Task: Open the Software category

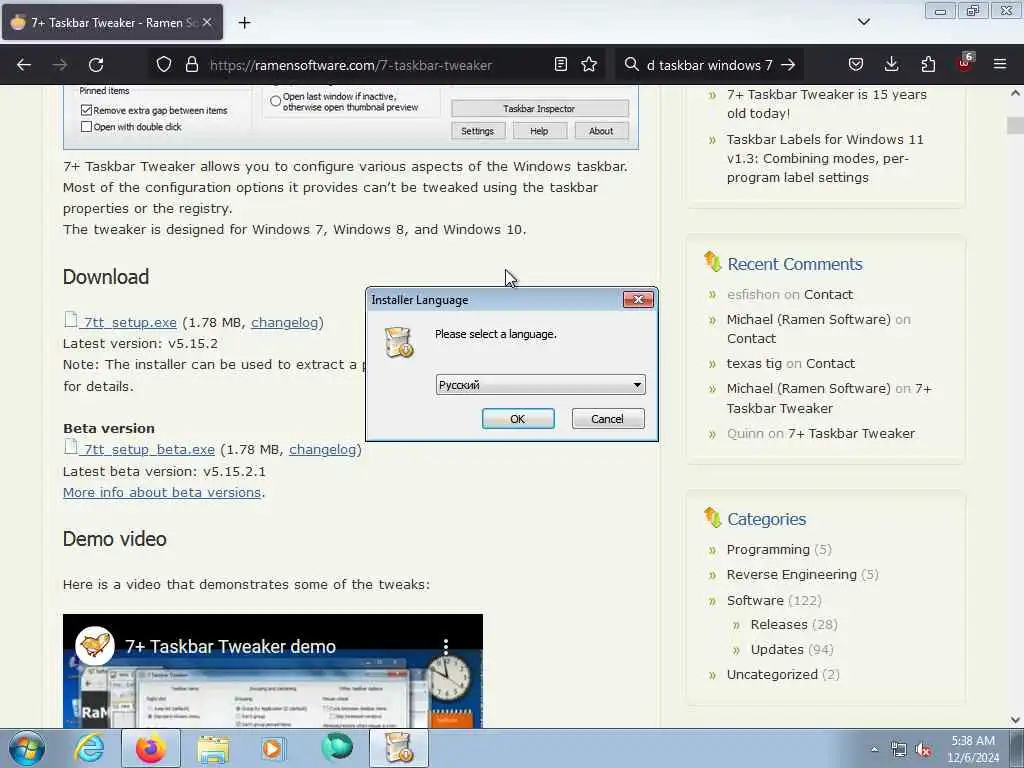Action: click(755, 600)
